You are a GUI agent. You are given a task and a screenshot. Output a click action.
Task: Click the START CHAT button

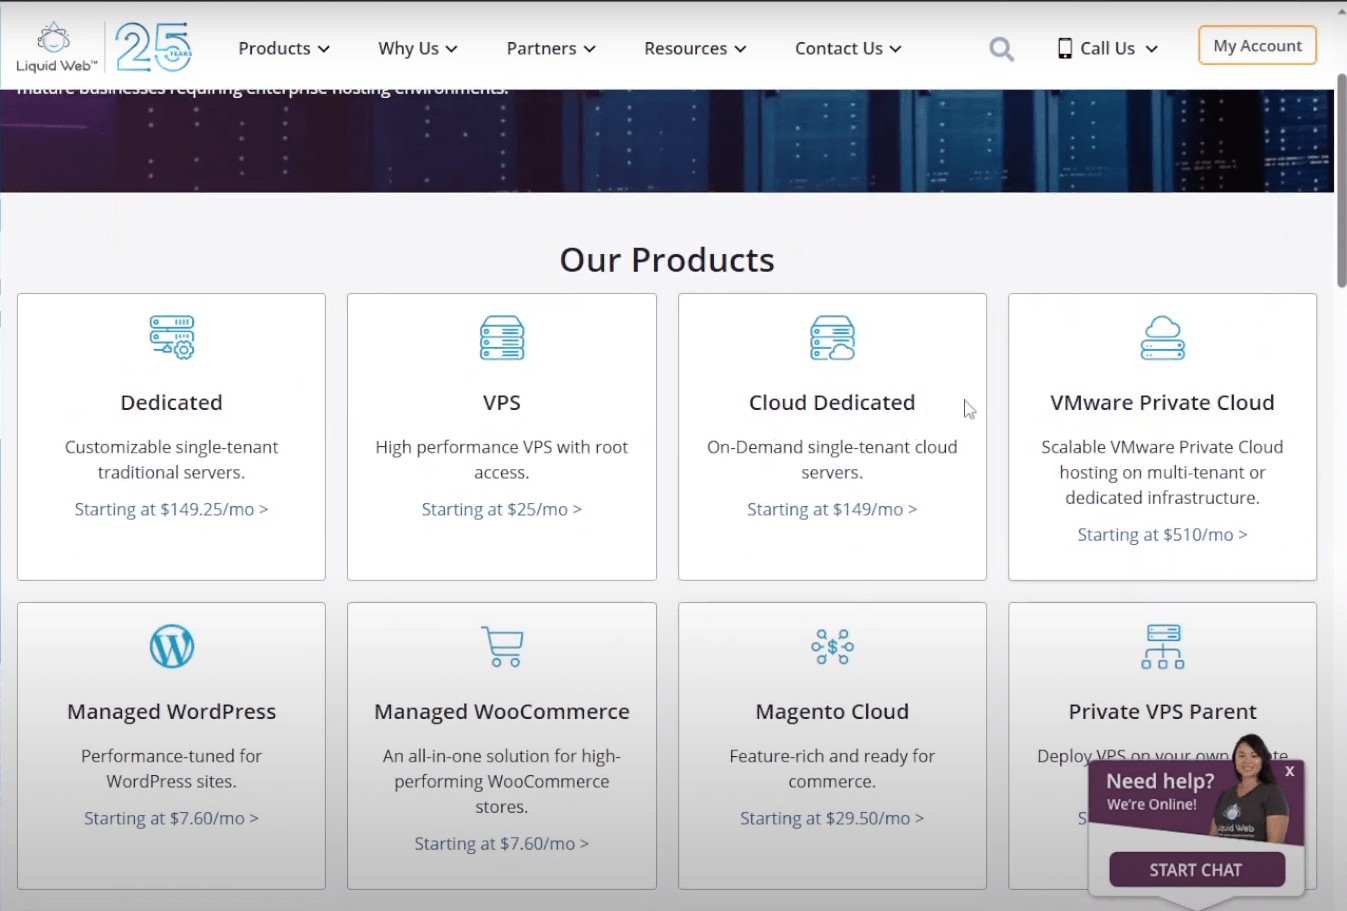pyautogui.click(x=1197, y=870)
